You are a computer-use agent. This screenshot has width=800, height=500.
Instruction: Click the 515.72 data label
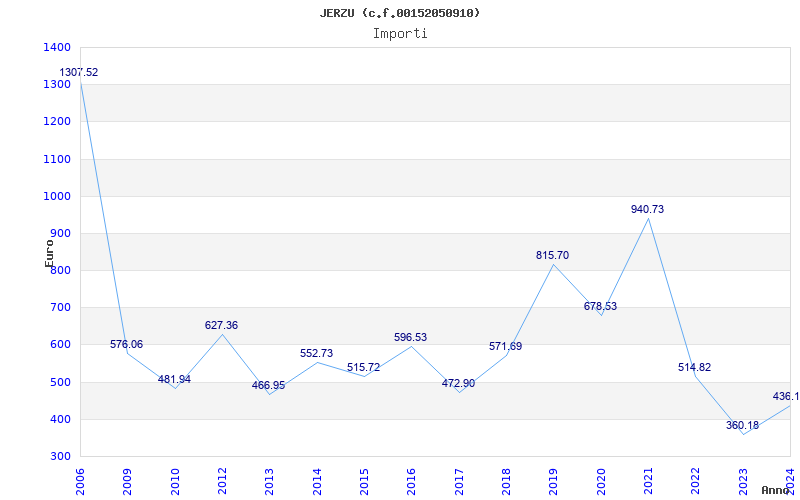click(363, 367)
